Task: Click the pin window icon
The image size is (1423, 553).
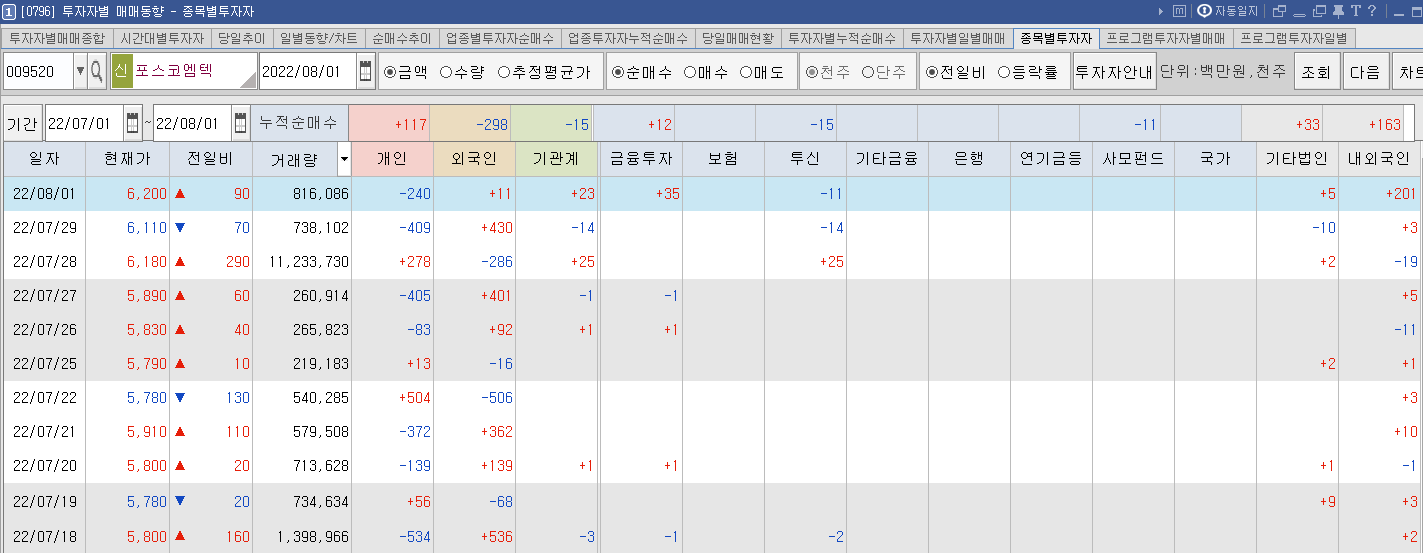Action: click(1338, 11)
